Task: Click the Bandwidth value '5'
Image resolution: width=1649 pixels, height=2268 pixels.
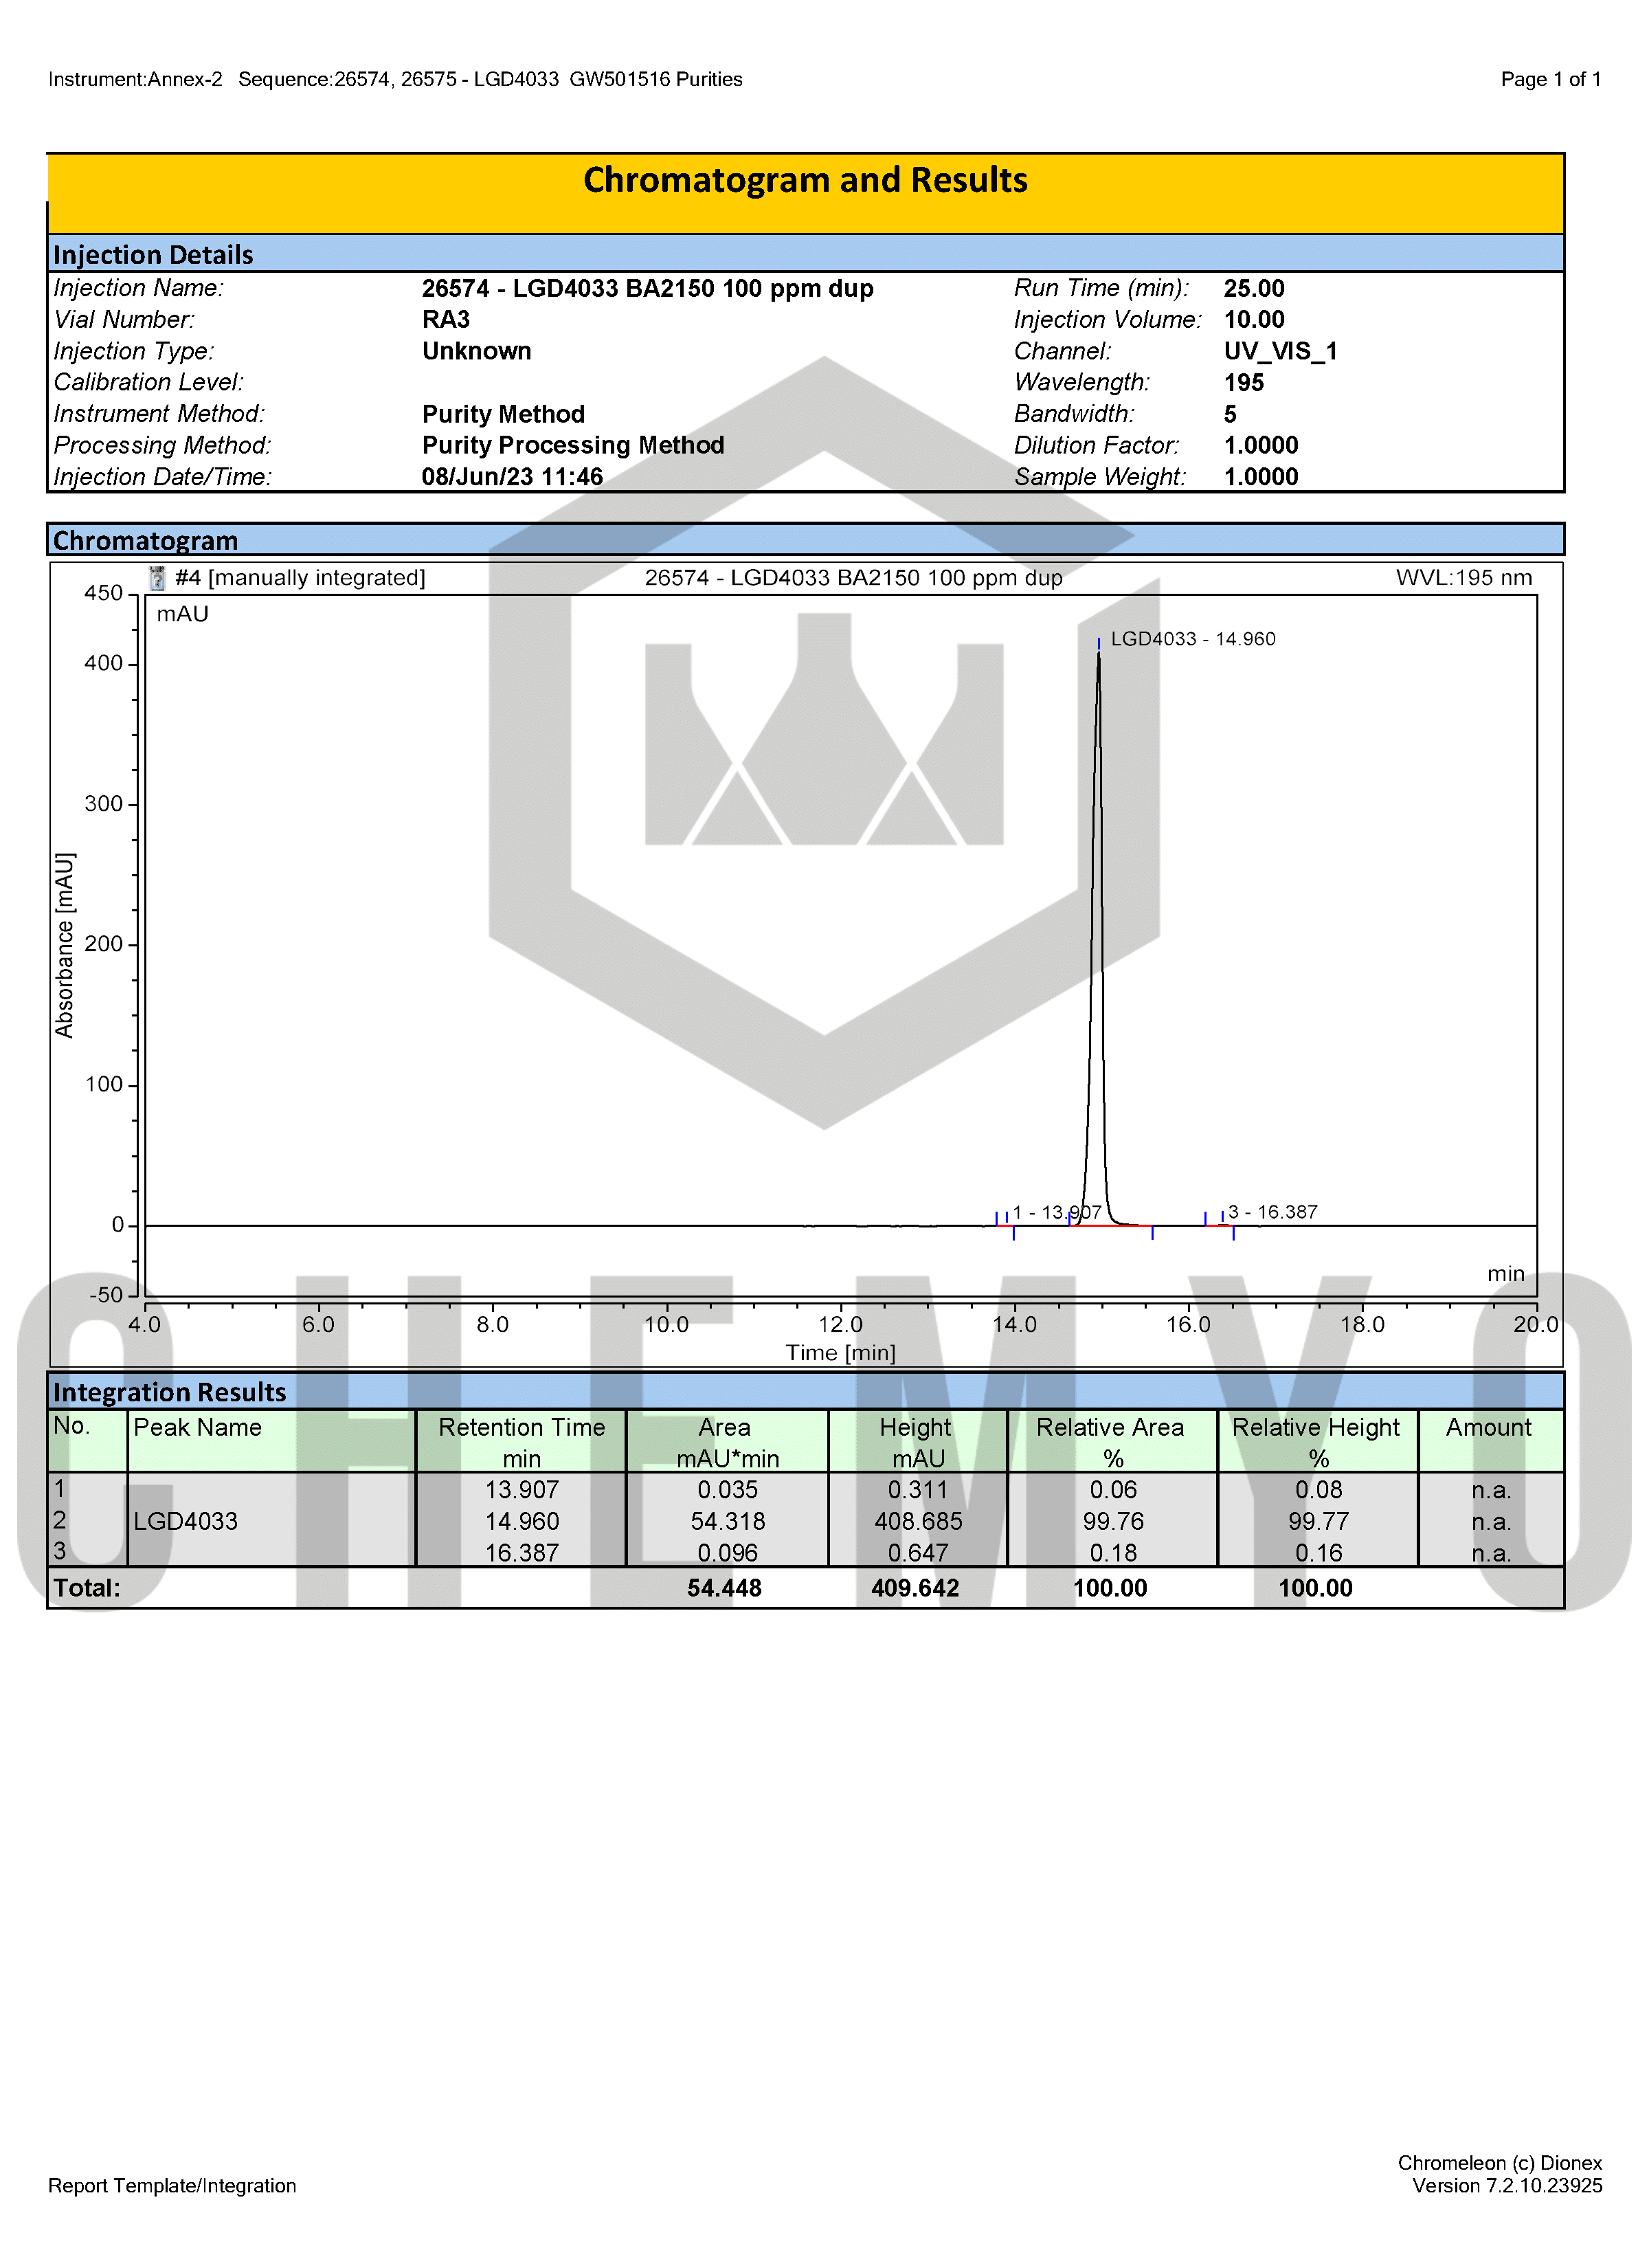Action: (x=1231, y=414)
